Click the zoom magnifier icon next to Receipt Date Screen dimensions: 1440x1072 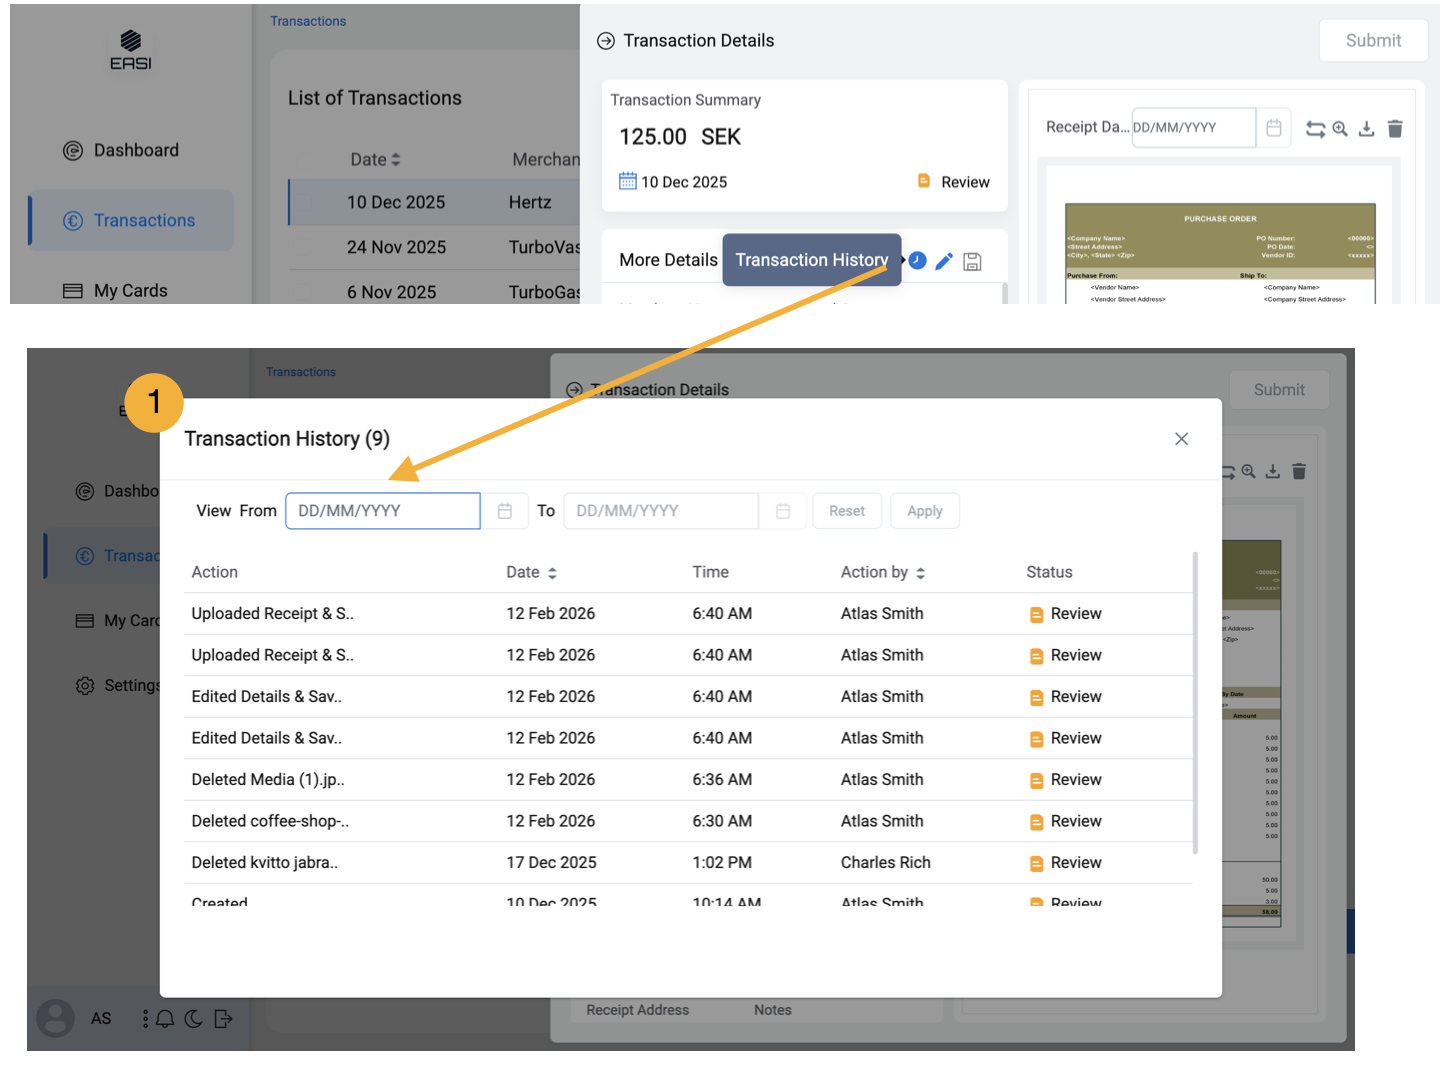click(x=1340, y=128)
